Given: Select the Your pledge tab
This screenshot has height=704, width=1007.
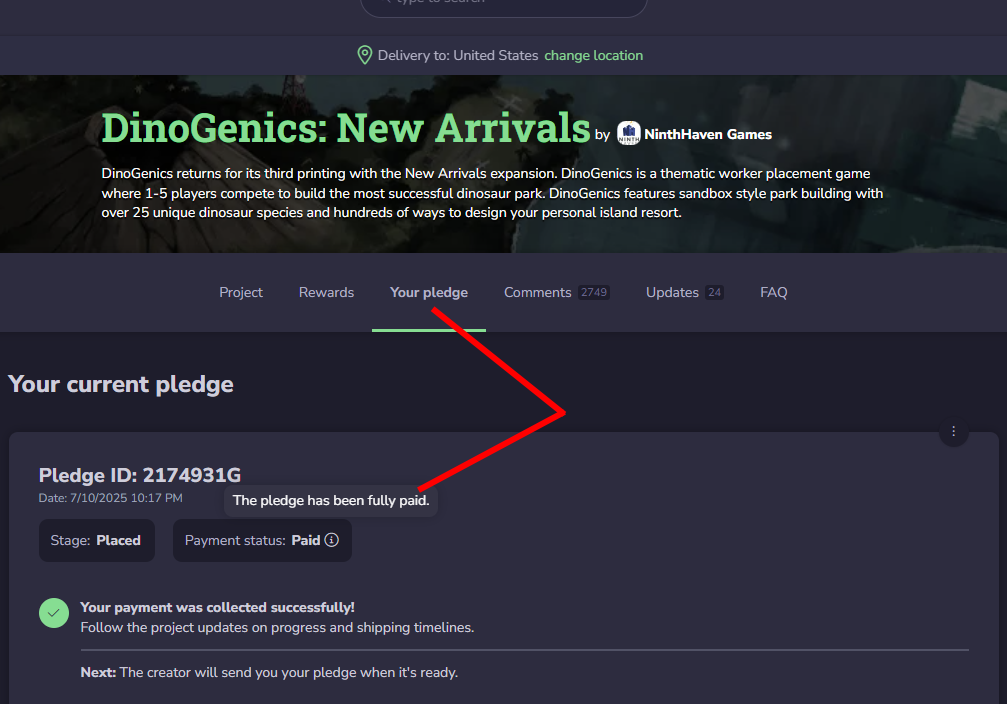Looking at the screenshot, I should point(428,292).
